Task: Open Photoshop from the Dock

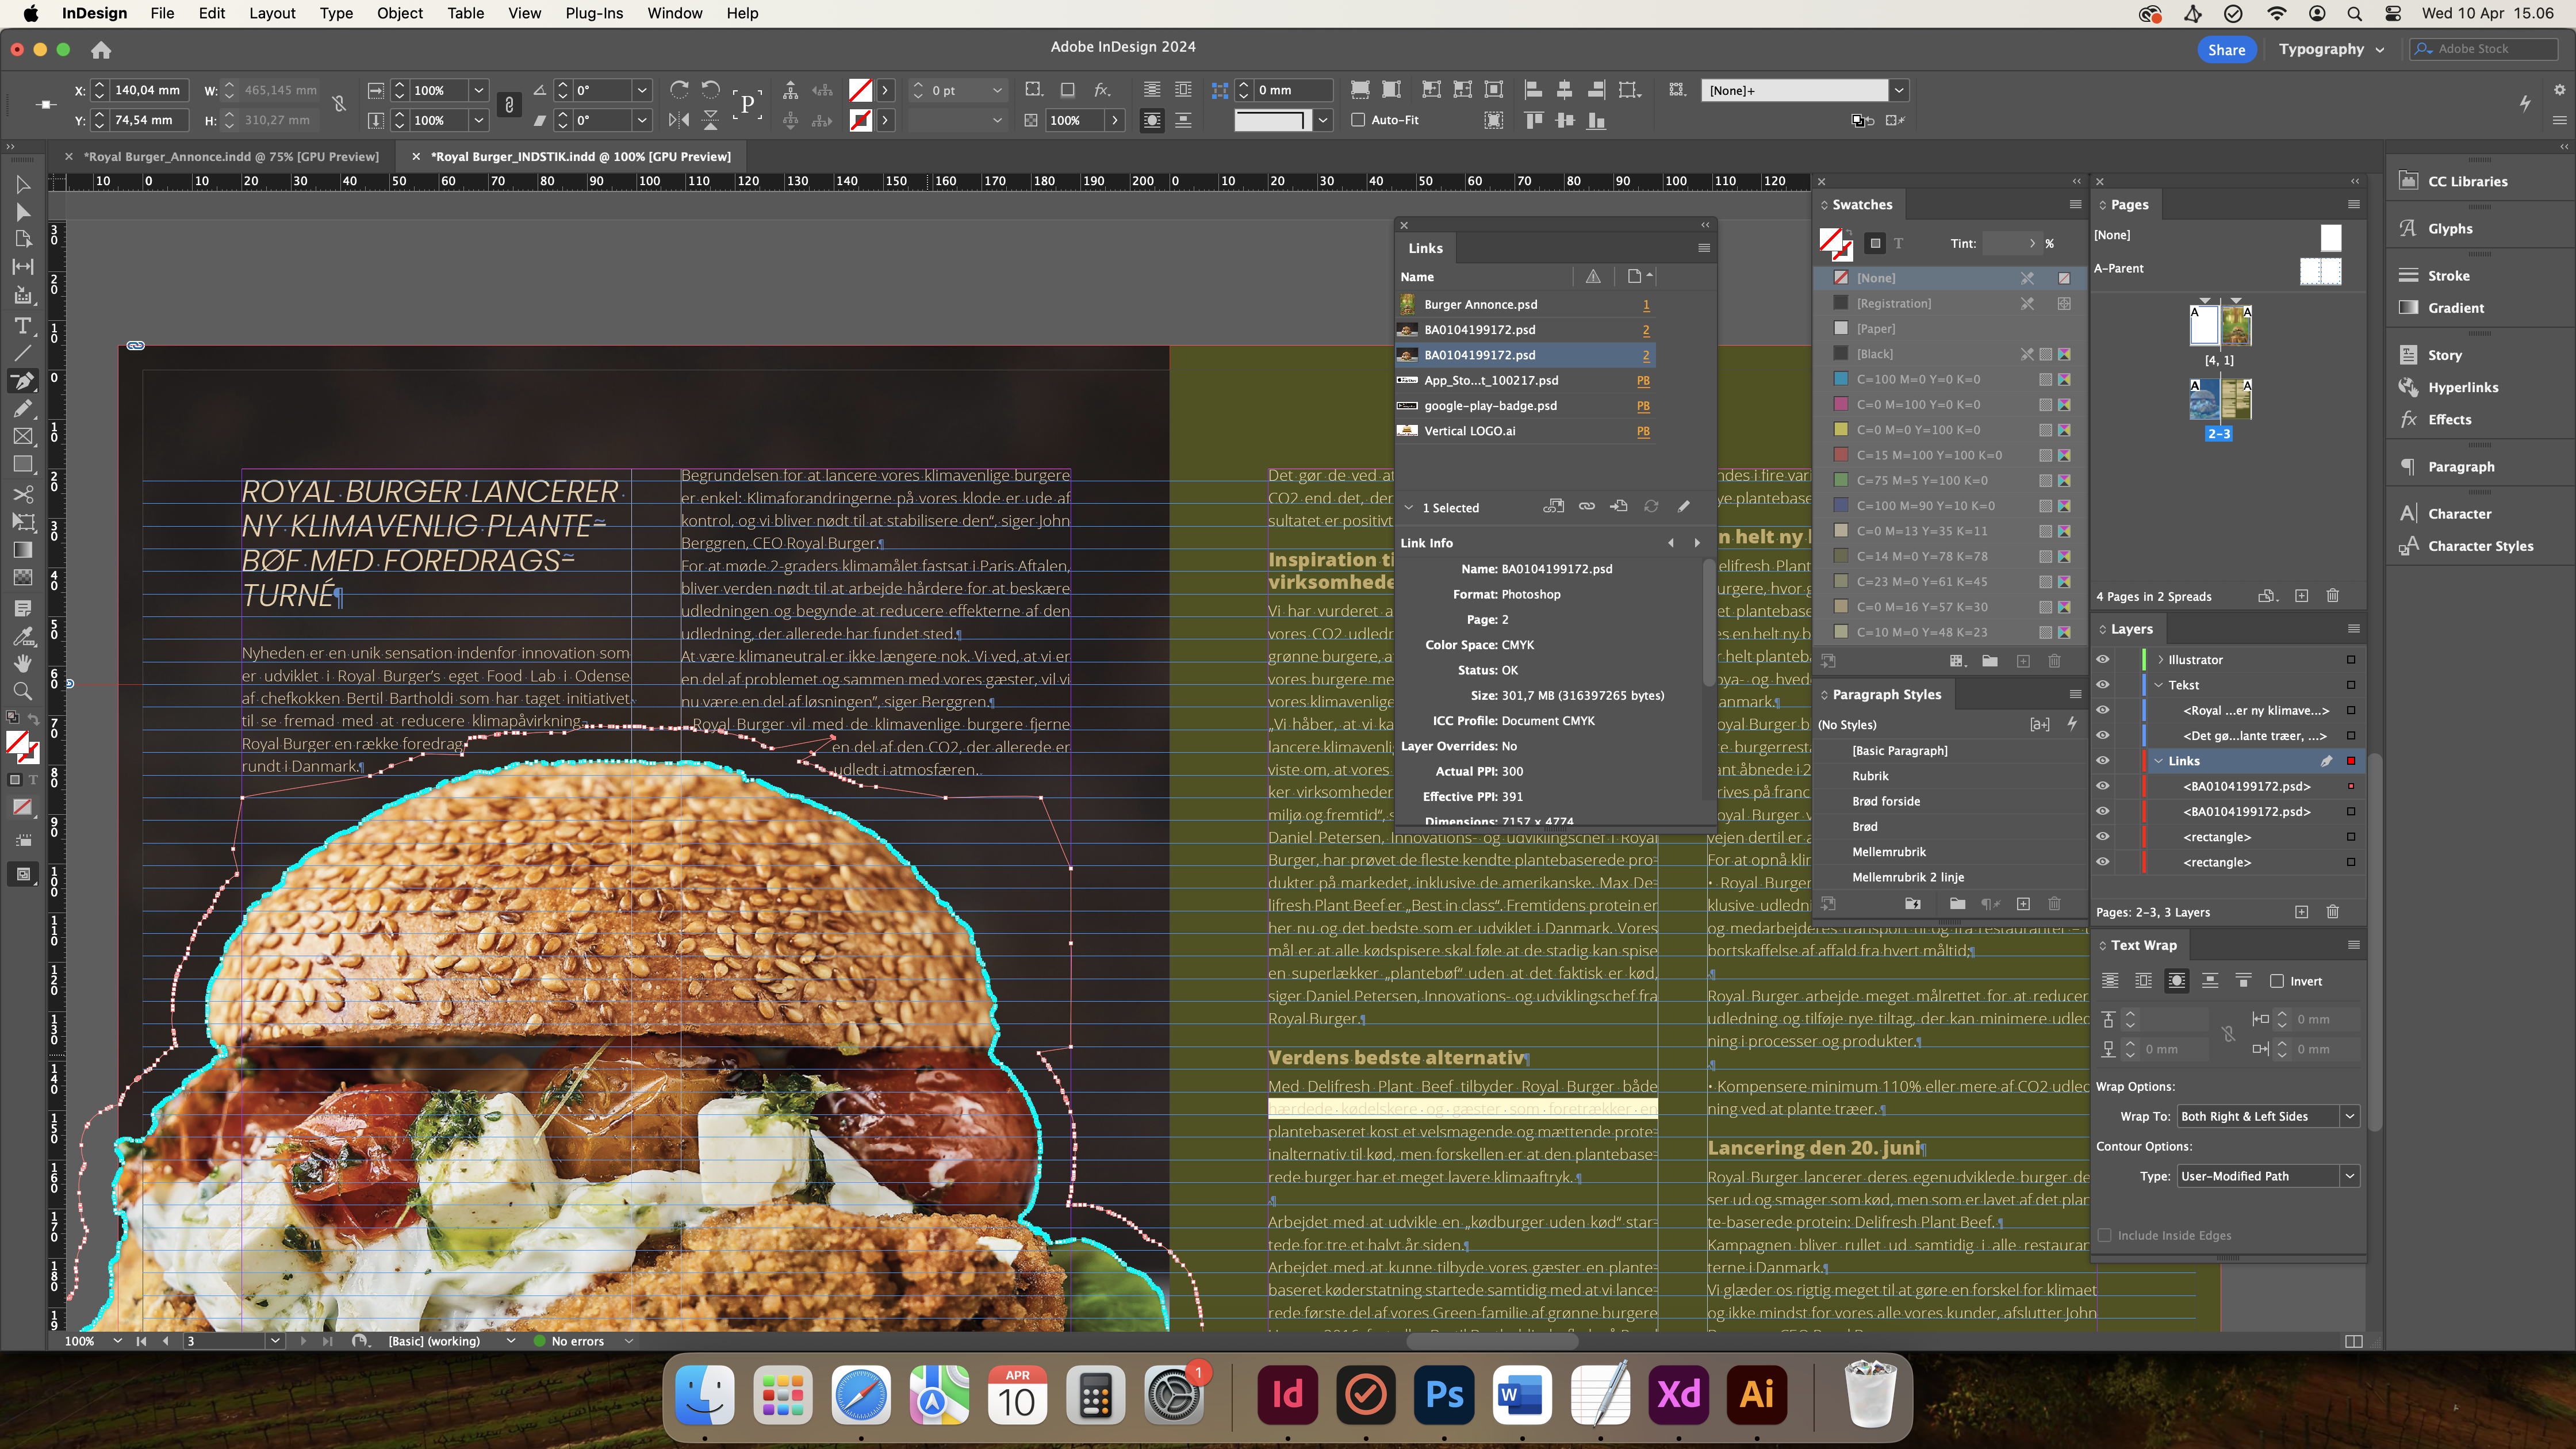Action: point(1444,1394)
